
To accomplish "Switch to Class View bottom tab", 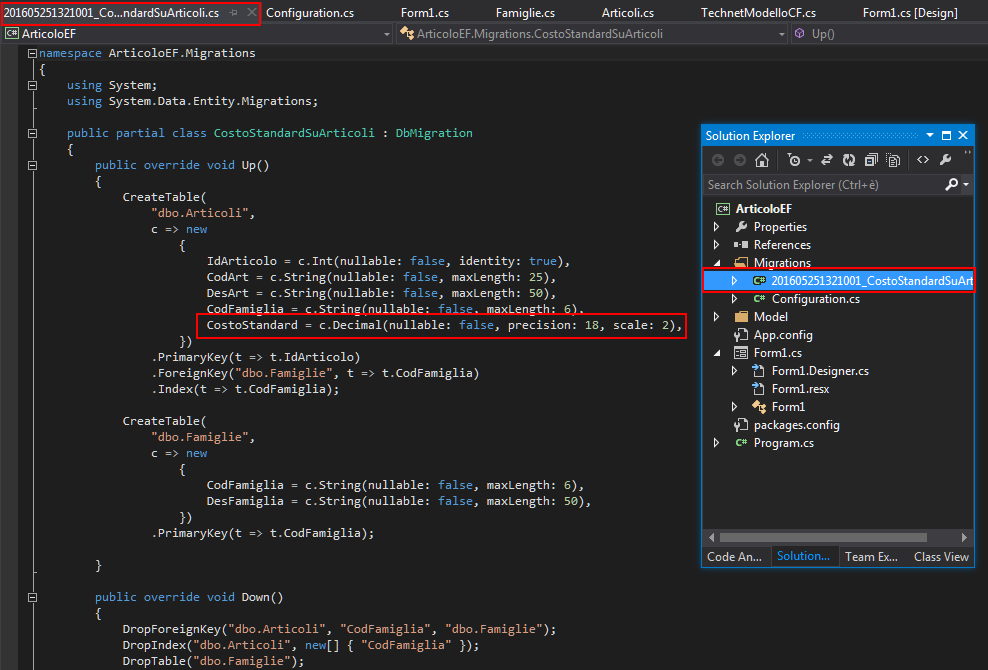I will pyautogui.click(x=941, y=557).
